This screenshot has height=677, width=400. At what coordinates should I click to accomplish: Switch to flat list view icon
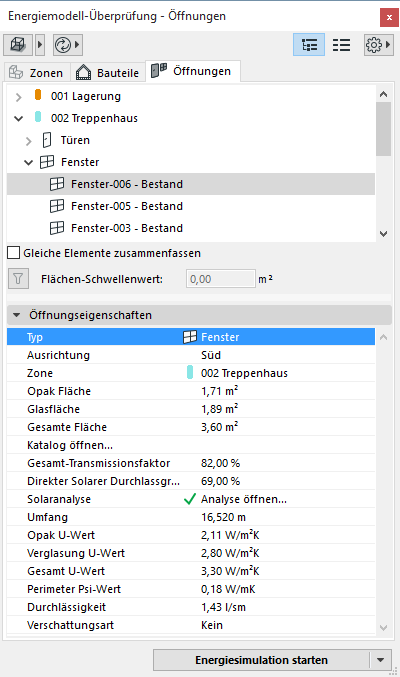[341, 45]
